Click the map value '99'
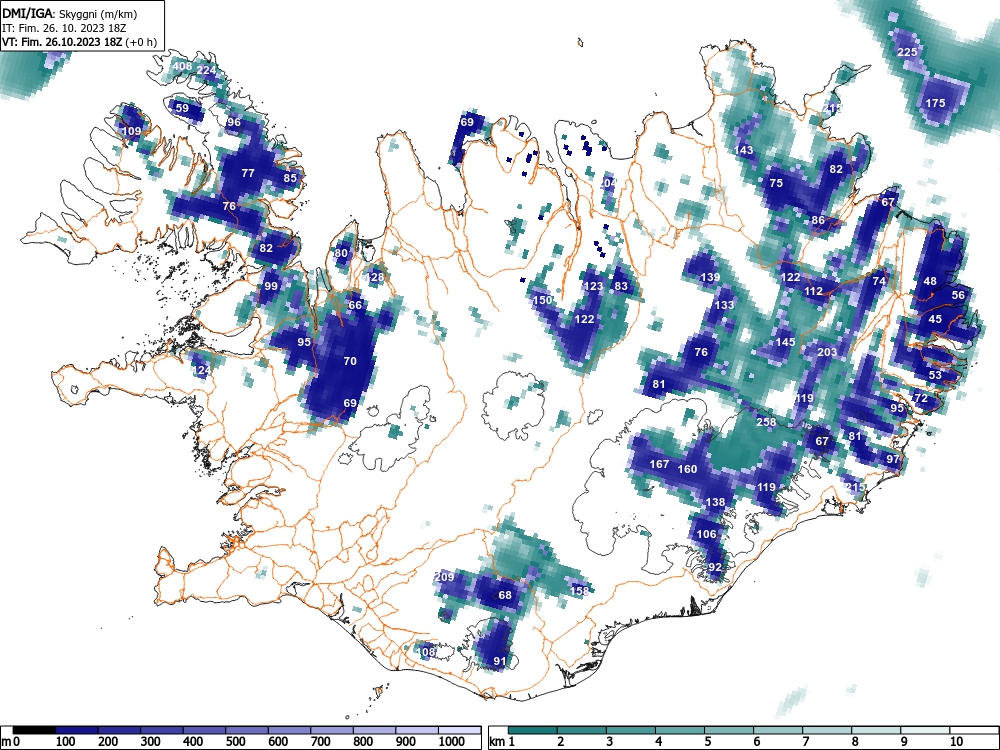1000x750 pixels. (271, 286)
